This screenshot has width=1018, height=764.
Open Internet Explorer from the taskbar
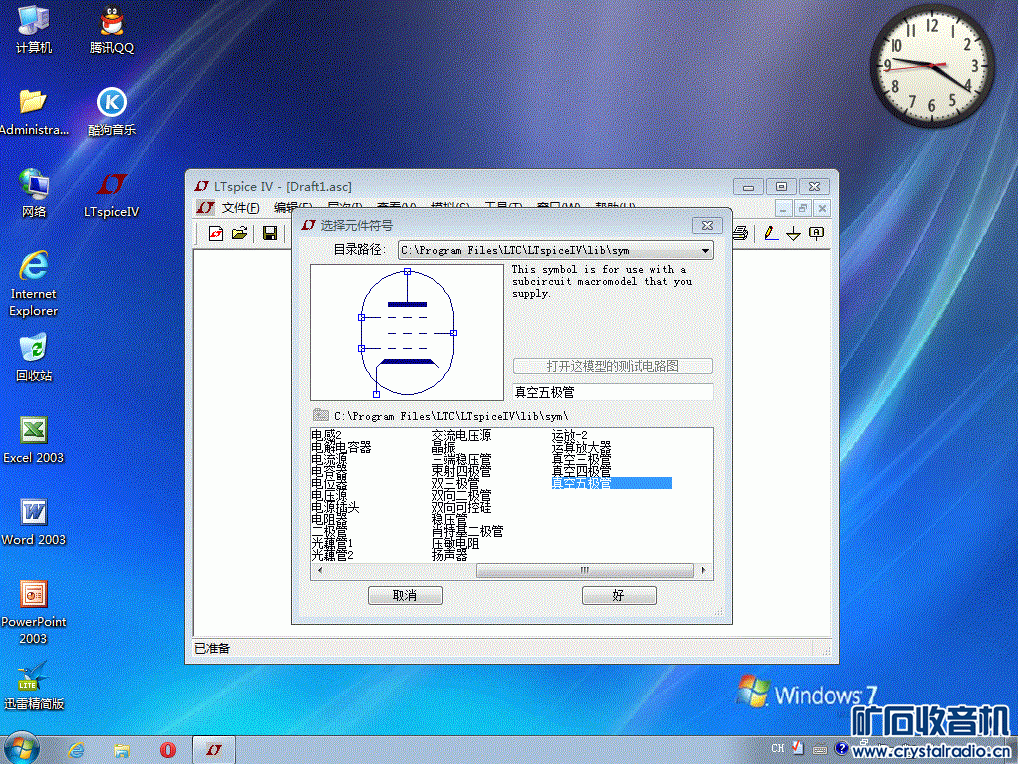pyautogui.click(x=77, y=750)
